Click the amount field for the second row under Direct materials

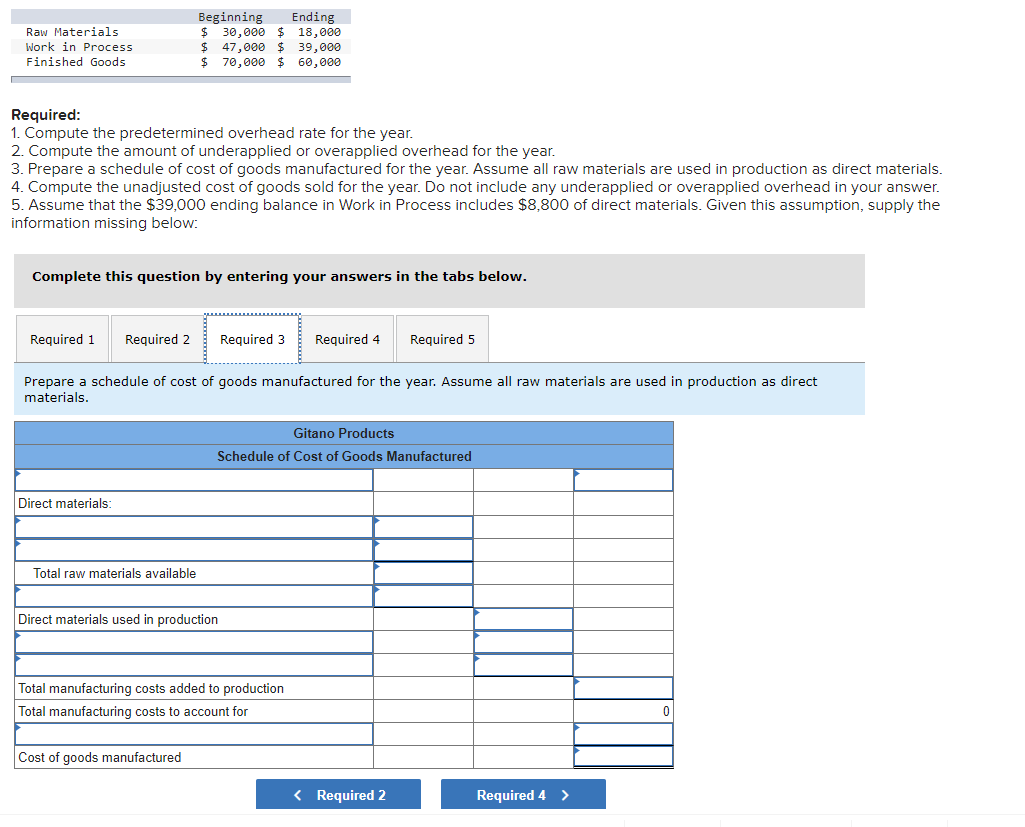(424, 550)
